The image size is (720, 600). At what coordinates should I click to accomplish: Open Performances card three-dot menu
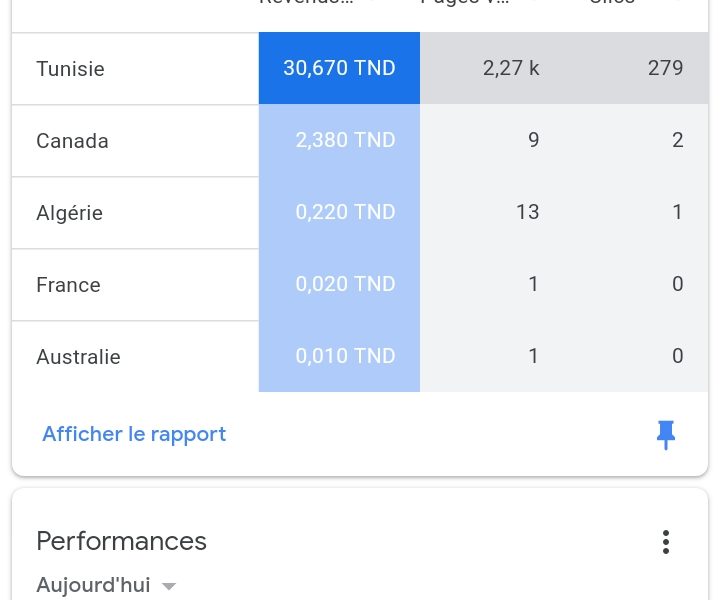tap(666, 542)
